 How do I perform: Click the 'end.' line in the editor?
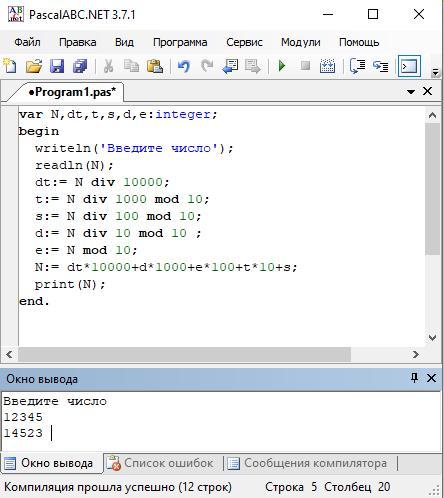[34, 301]
